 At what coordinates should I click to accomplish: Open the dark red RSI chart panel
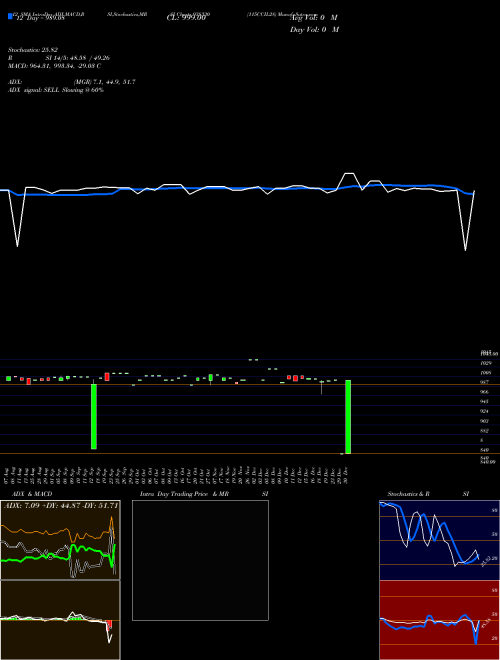pyautogui.click(x=439, y=620)
